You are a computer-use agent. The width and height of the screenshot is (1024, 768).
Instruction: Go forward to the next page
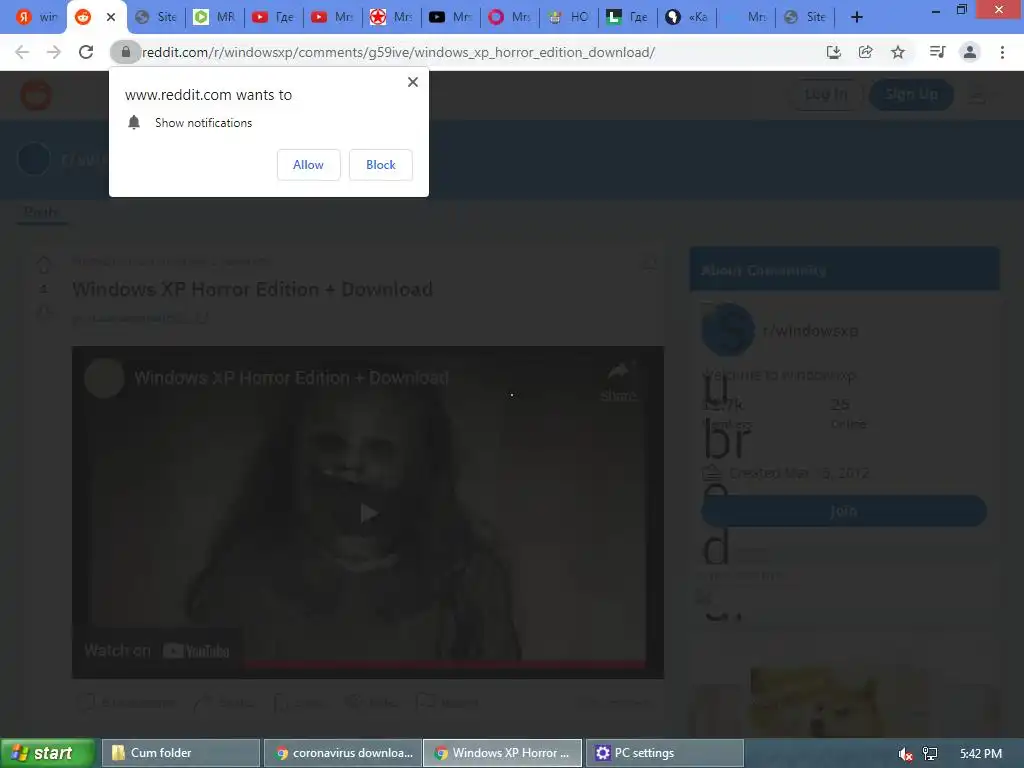click(x=54, y=52)
